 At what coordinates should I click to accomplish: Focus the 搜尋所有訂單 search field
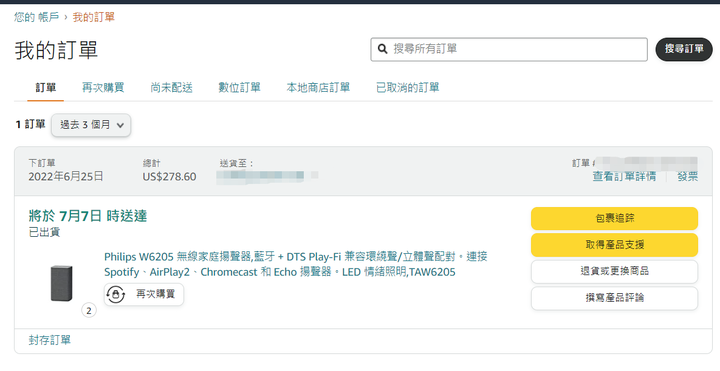[x=509, y=49]
